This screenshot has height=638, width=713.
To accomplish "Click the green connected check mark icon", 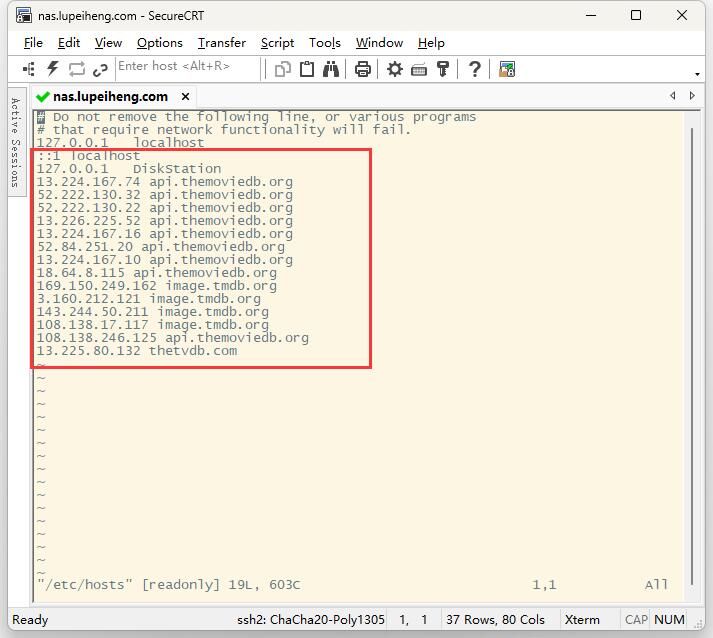I will (43, 97).
